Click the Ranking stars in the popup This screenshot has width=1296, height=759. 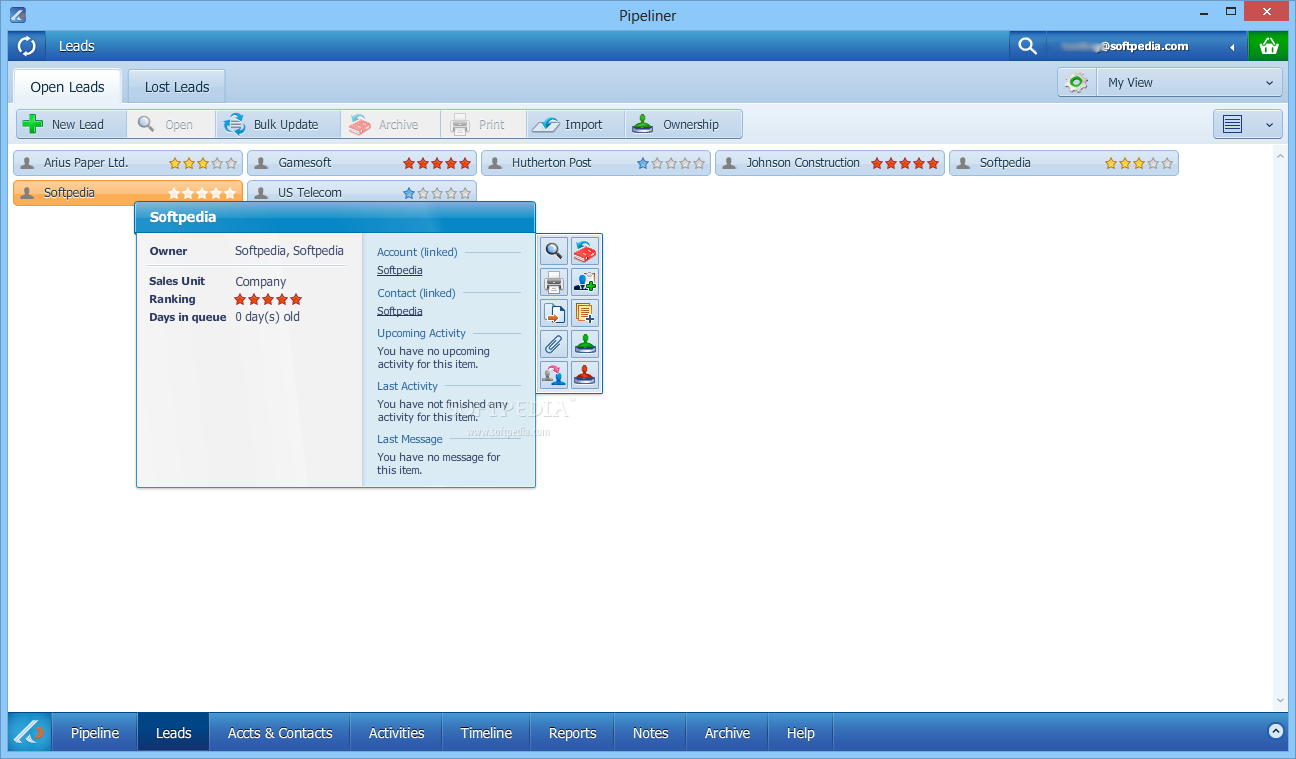click(268, 299)
